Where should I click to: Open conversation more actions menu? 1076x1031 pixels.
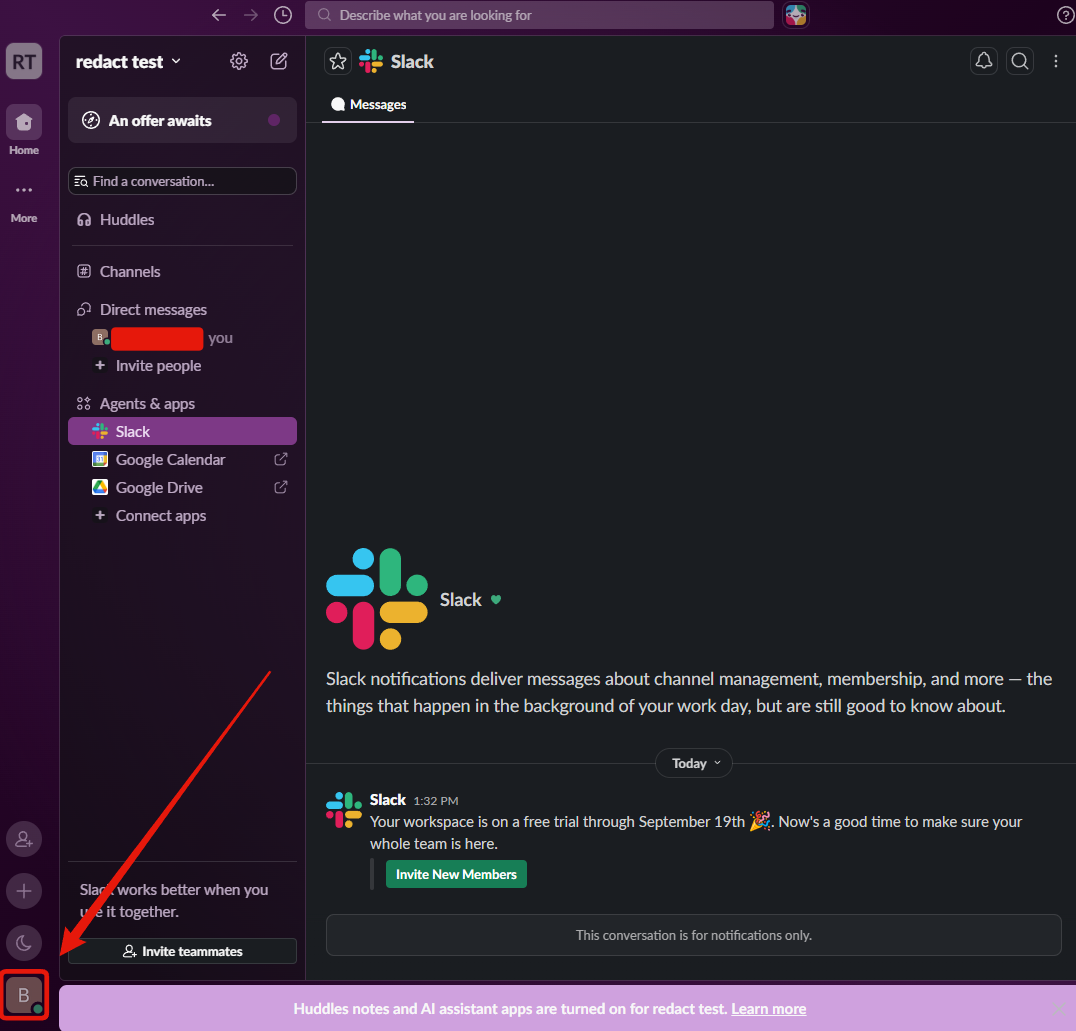1055,61
